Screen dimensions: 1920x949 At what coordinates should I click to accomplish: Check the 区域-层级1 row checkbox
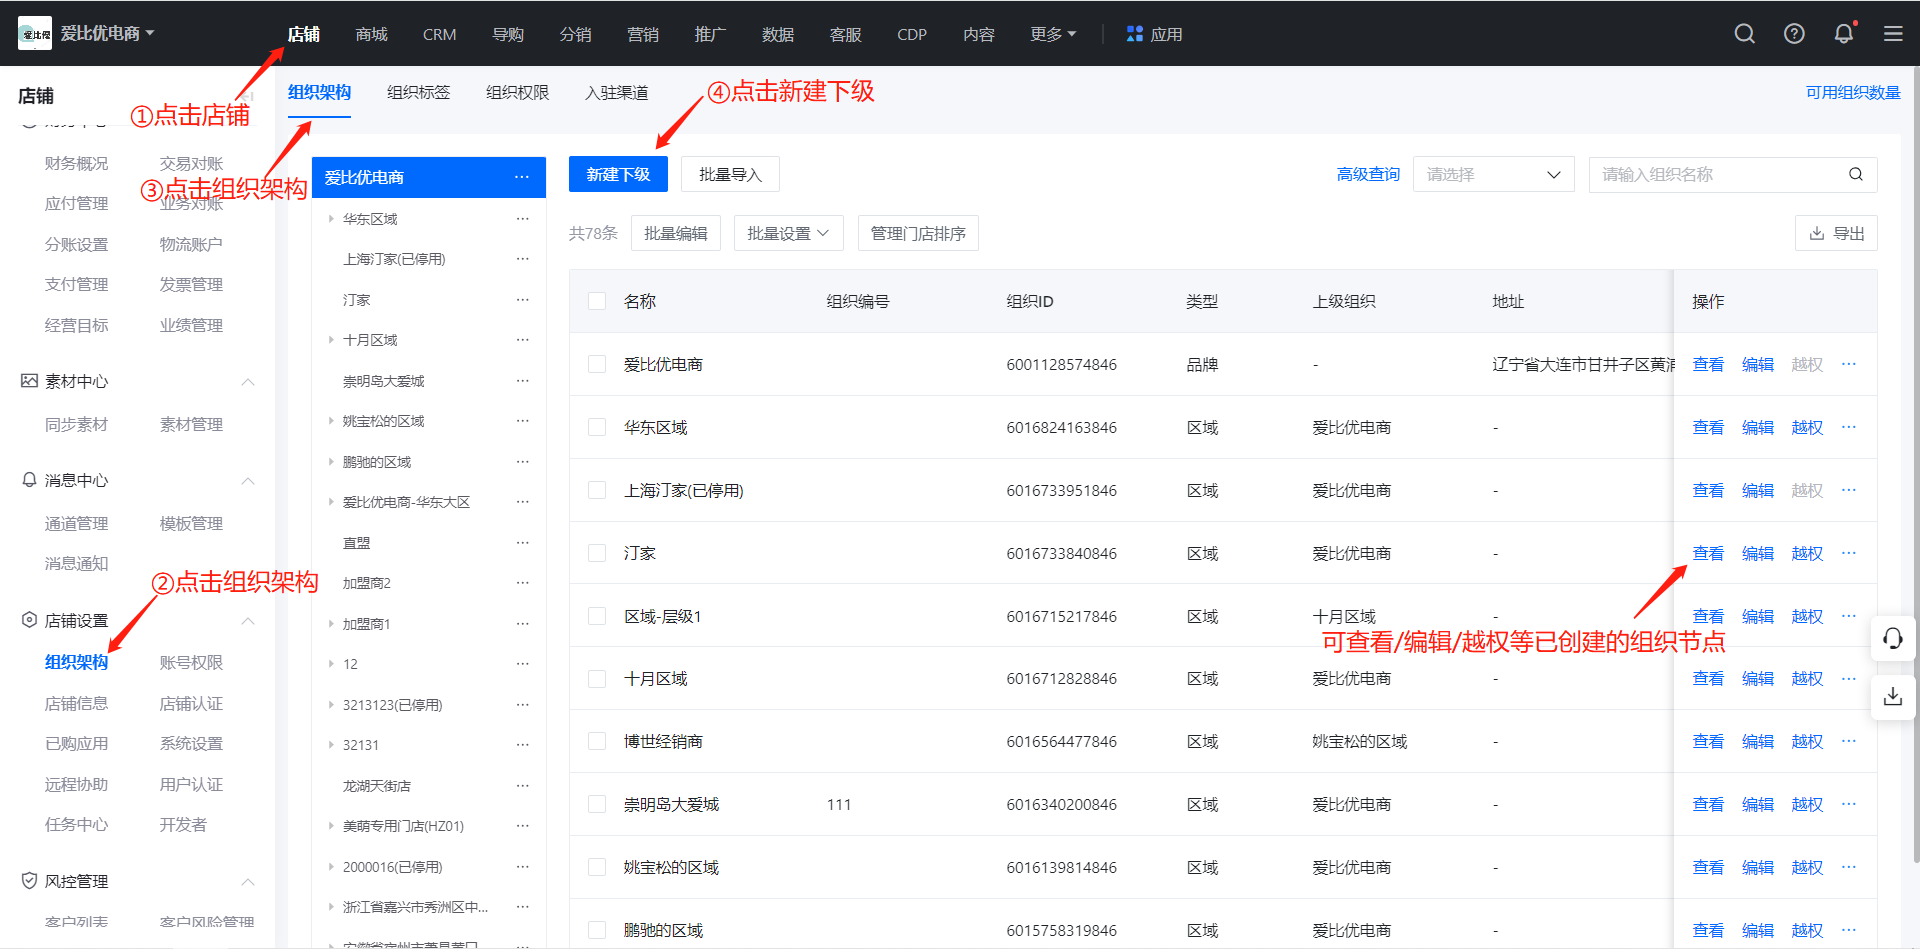point(597,616)
